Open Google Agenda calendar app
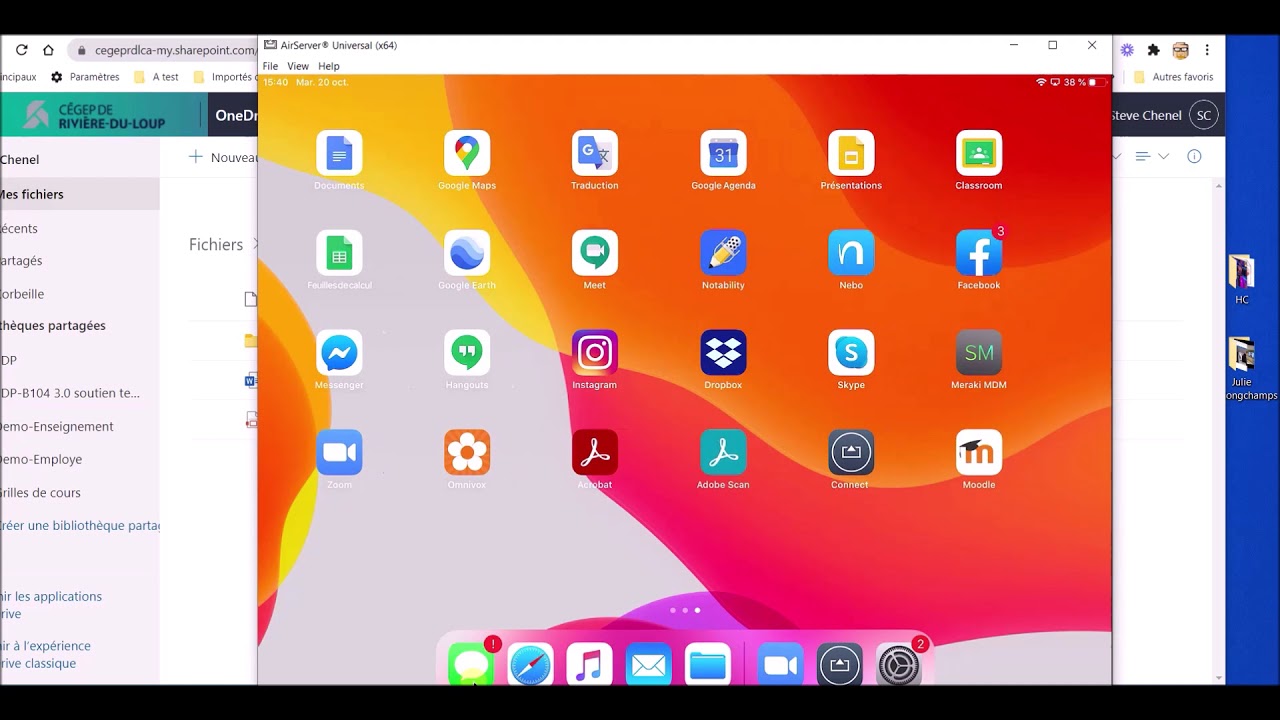Image resolution: width=1280 pixels, height=720 pixels. pyautogui.click(x=723, y=153)
